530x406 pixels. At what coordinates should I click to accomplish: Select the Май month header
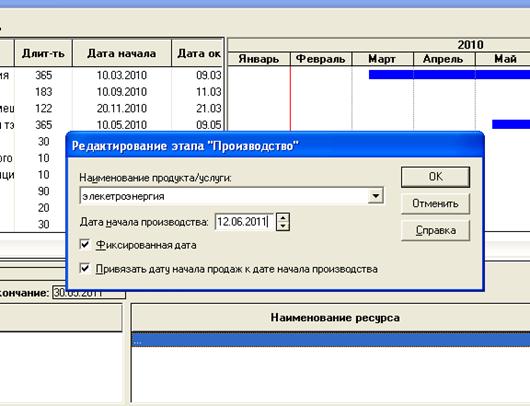point(503,59)
